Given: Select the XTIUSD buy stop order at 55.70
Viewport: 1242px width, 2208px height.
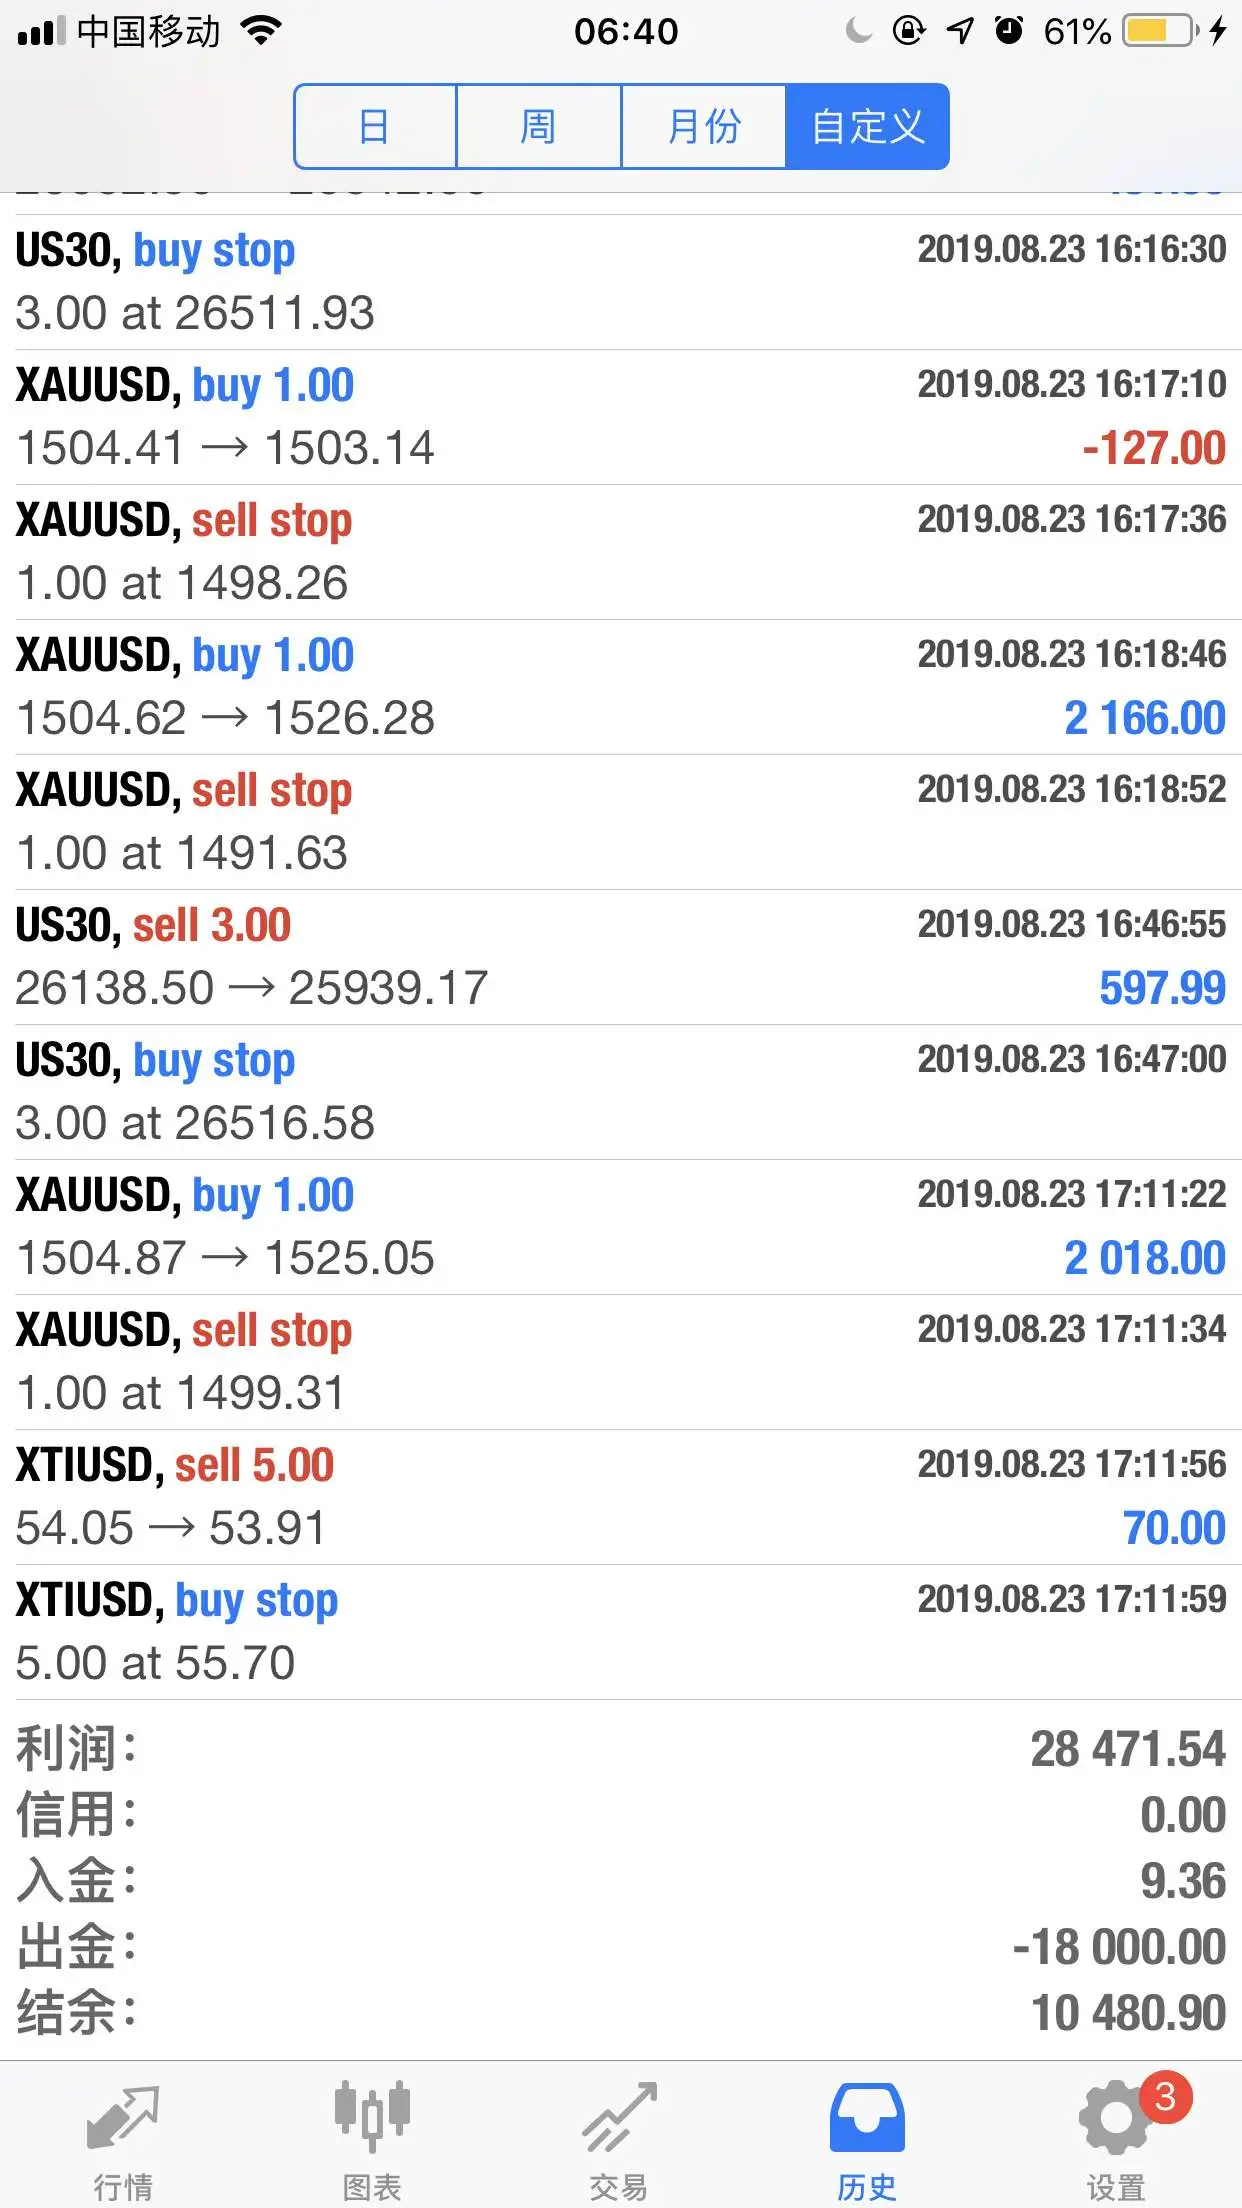Looking at the screenshot, I should pos(621,1632).
